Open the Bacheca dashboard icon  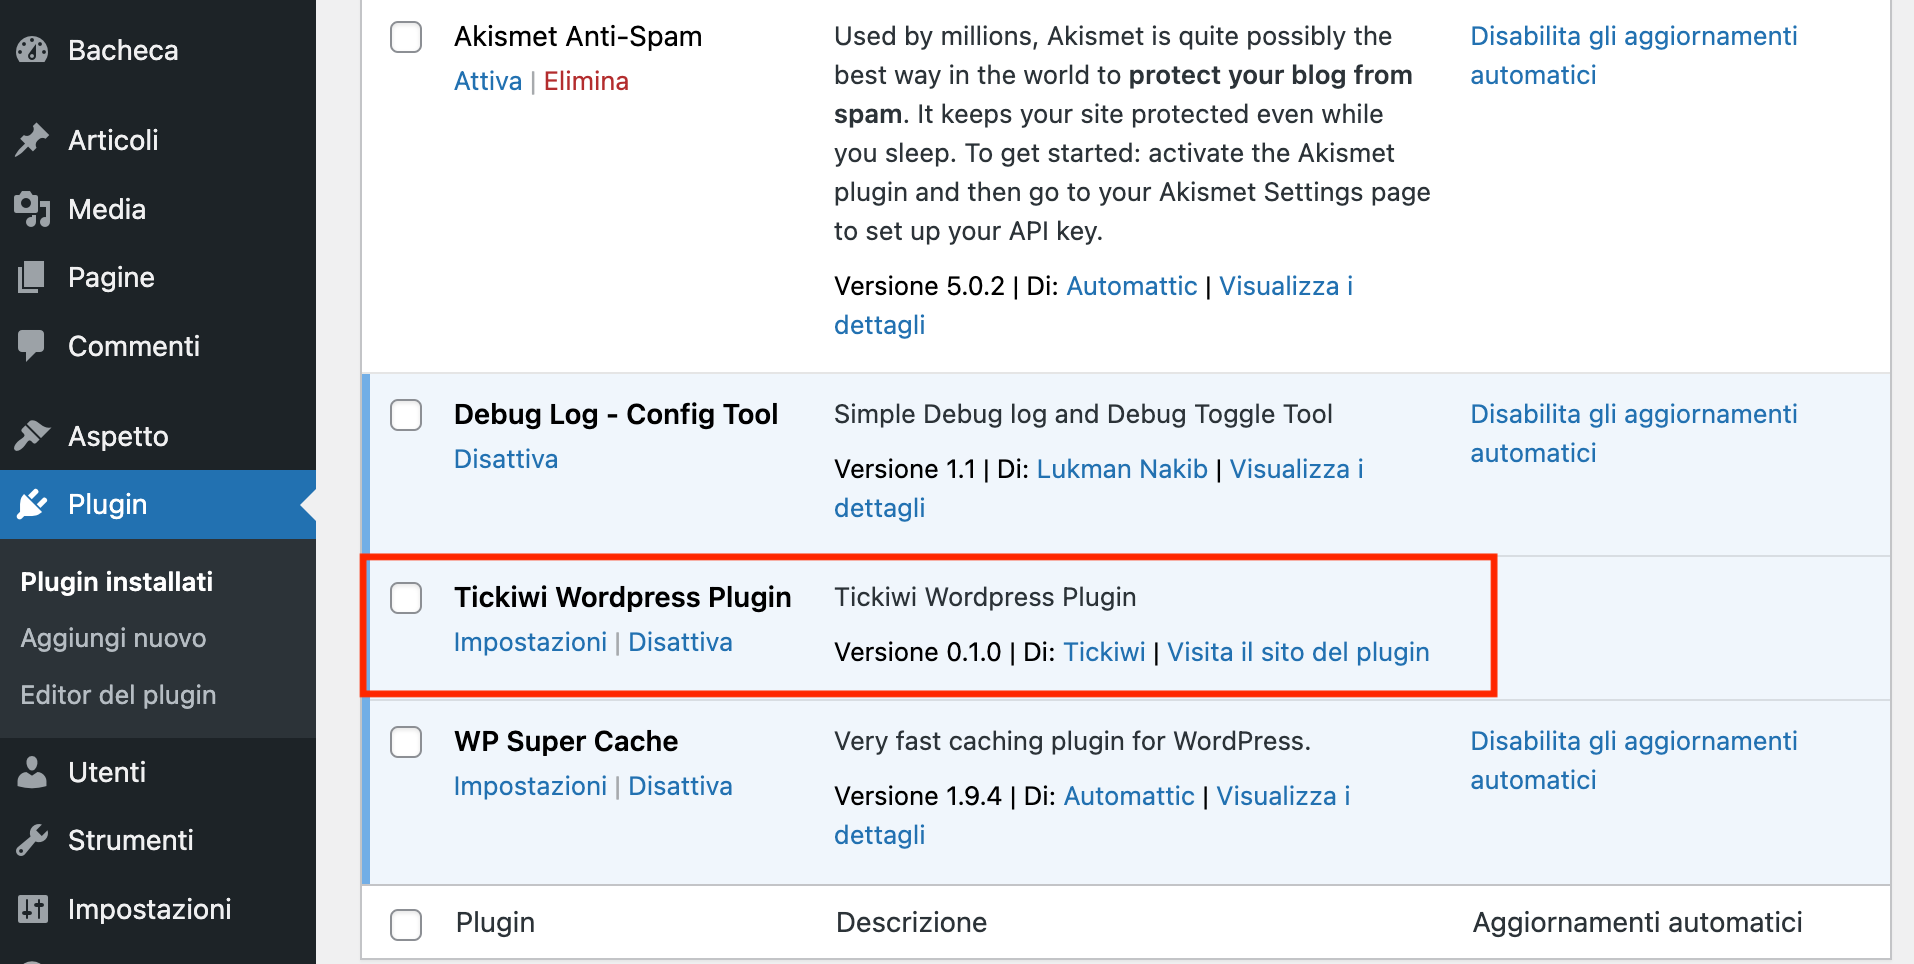tap(33, 49)
